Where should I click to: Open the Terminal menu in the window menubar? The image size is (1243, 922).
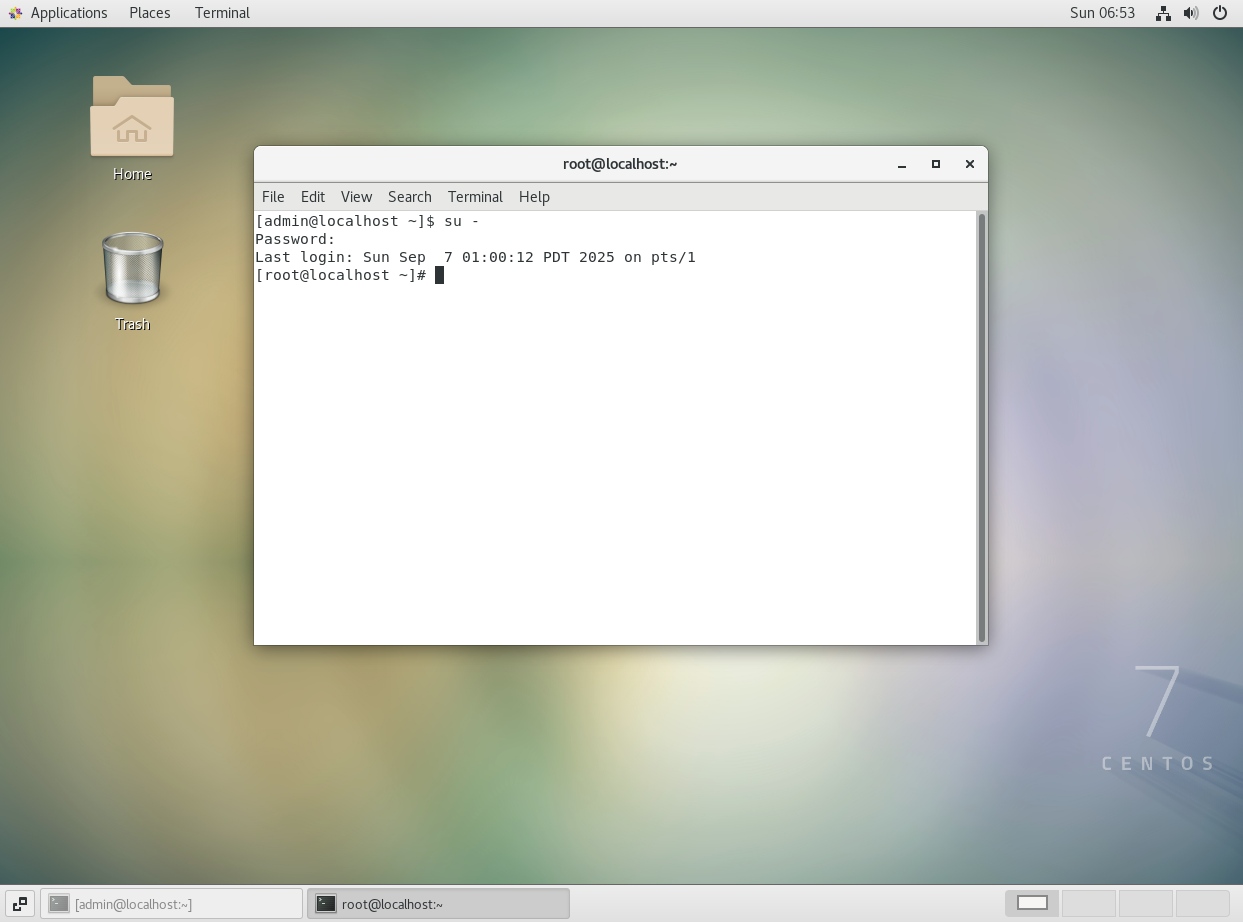(475, 197)
